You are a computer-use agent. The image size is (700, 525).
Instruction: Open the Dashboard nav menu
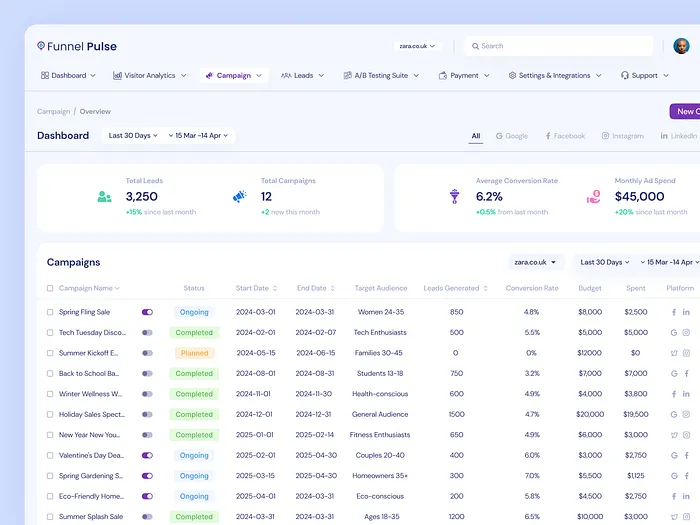click(68, 75)
